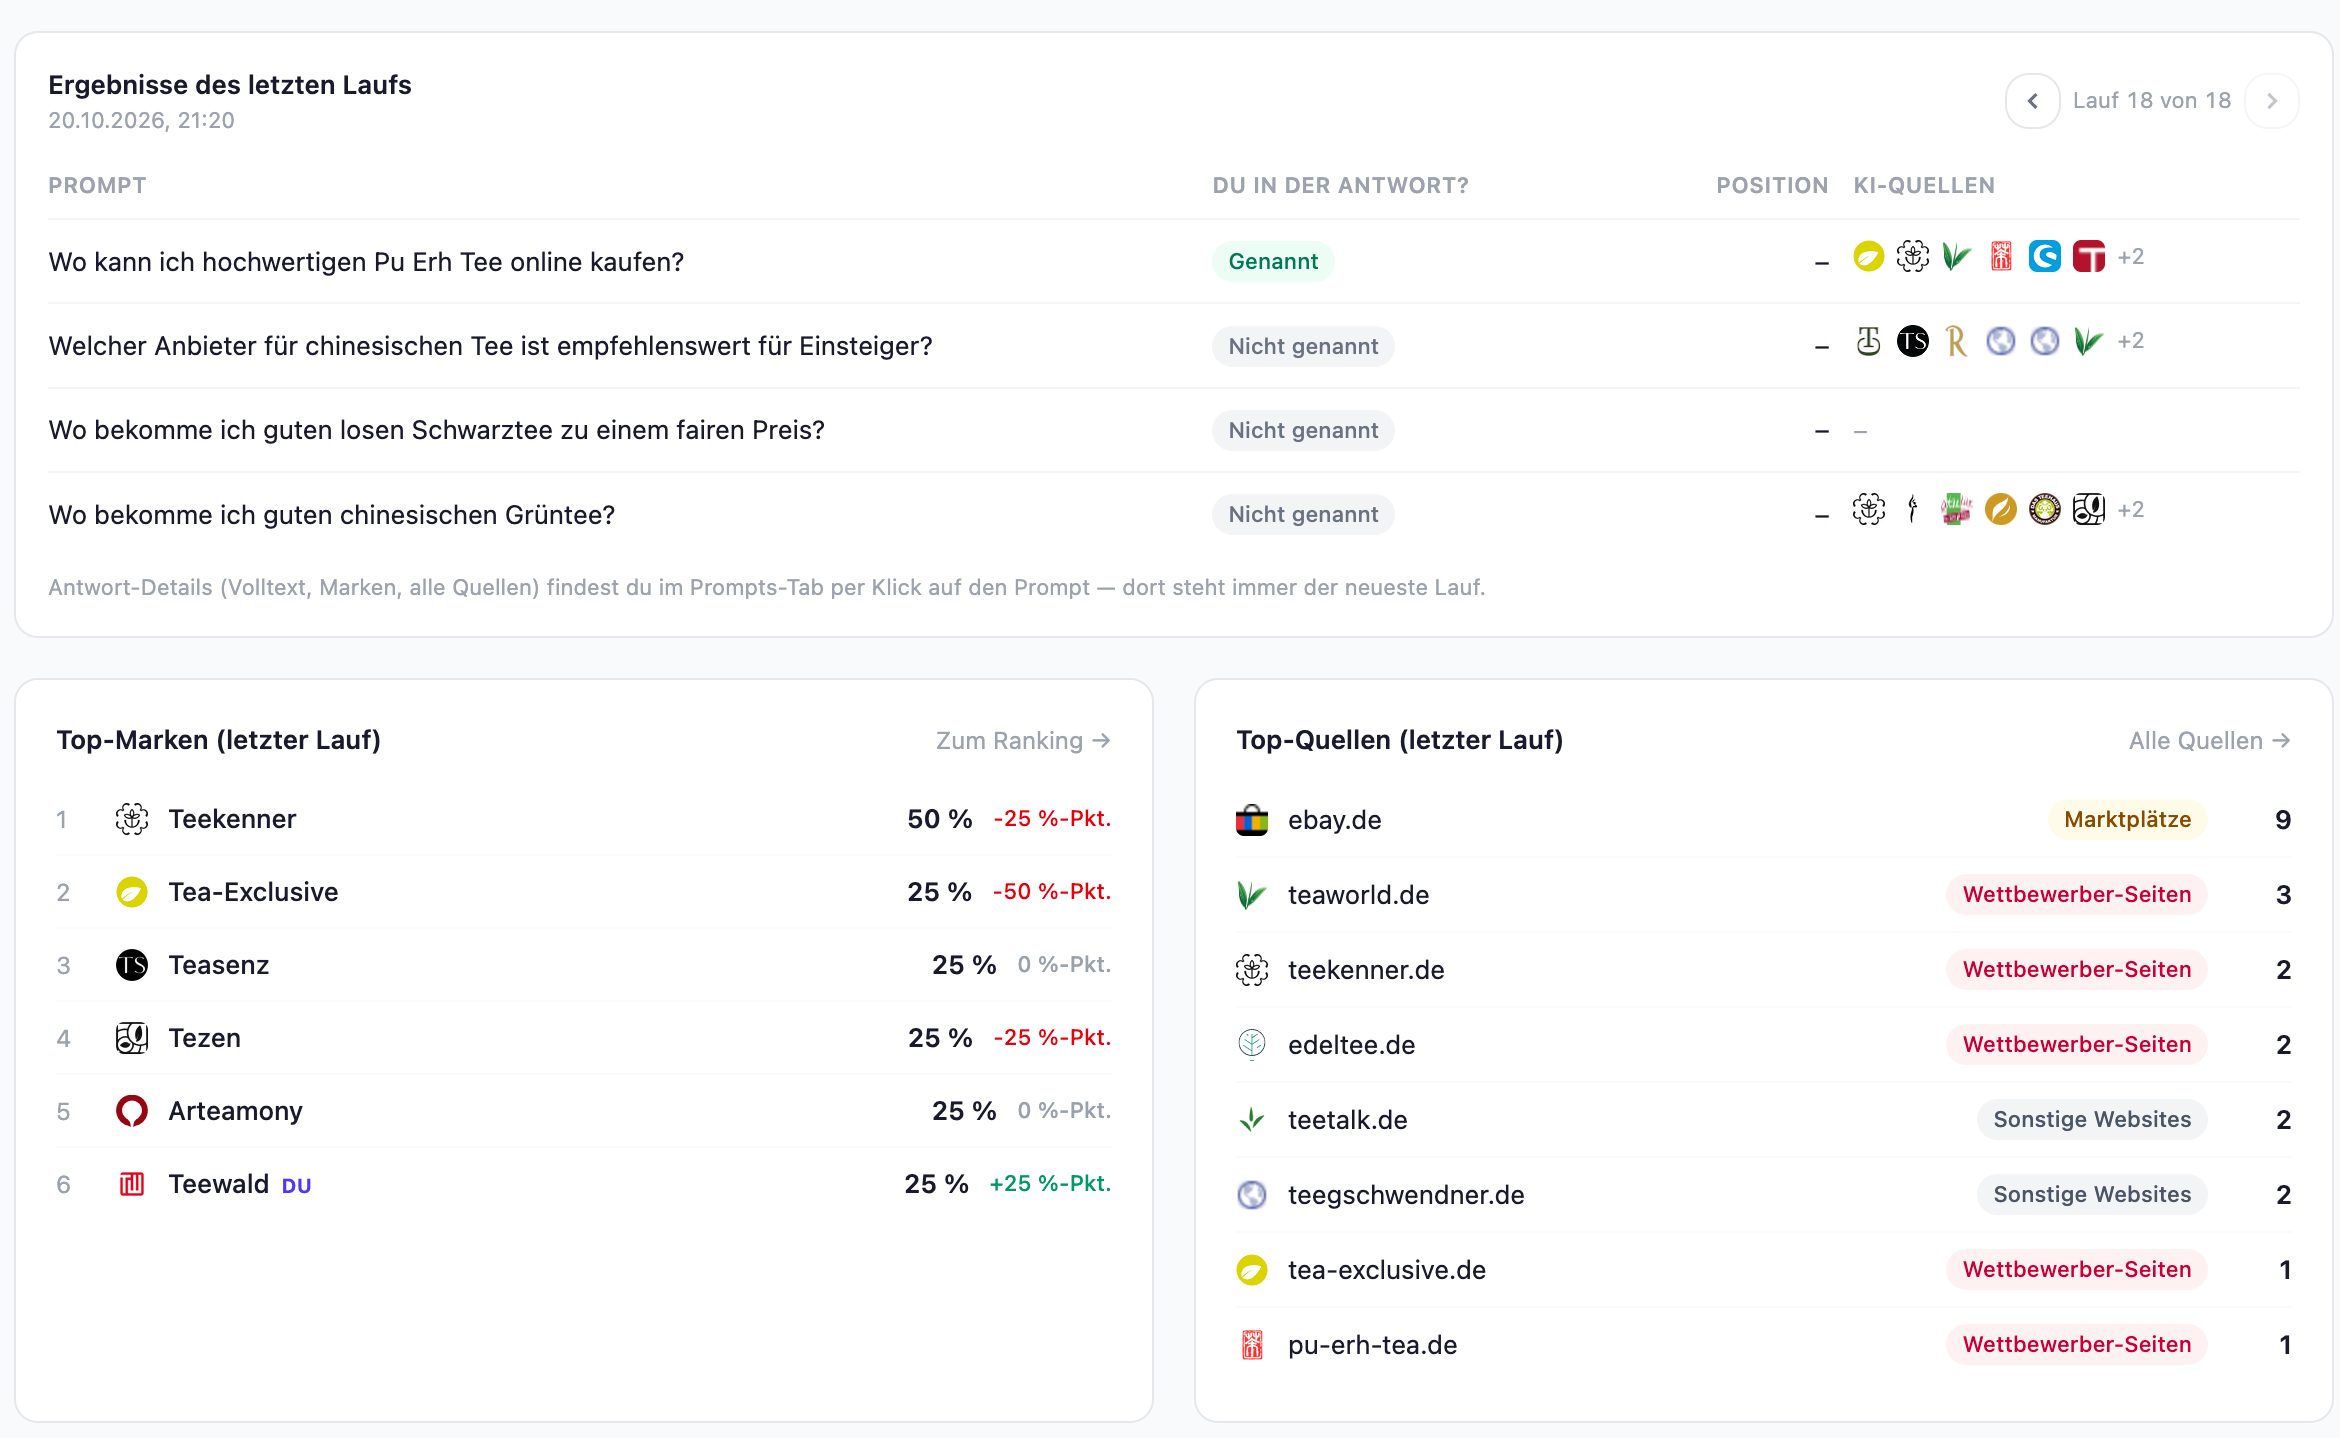Click the Tezen logo in Top-Marken
2340x1438 pixels.
click(132, 1038)
